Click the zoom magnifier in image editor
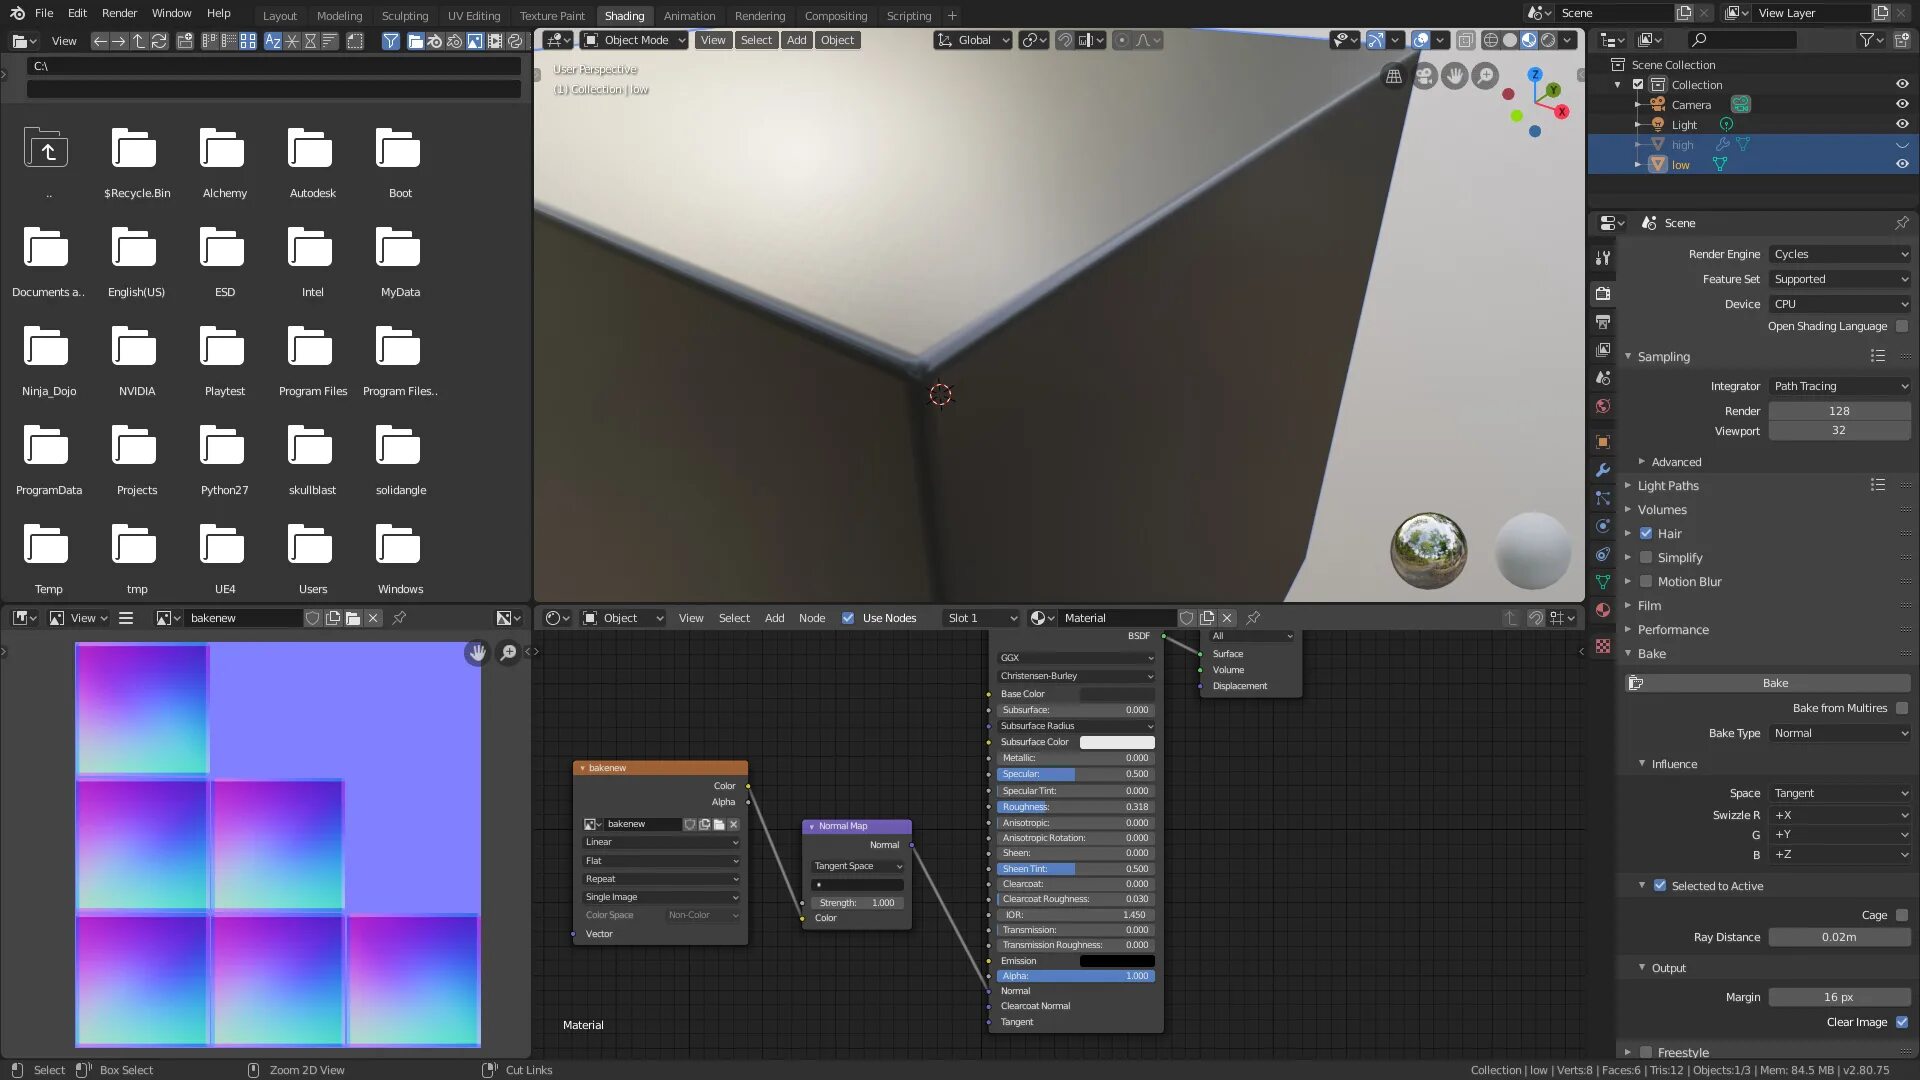This screenshot has height=1080, width=1920. click(x=509, y=653)
